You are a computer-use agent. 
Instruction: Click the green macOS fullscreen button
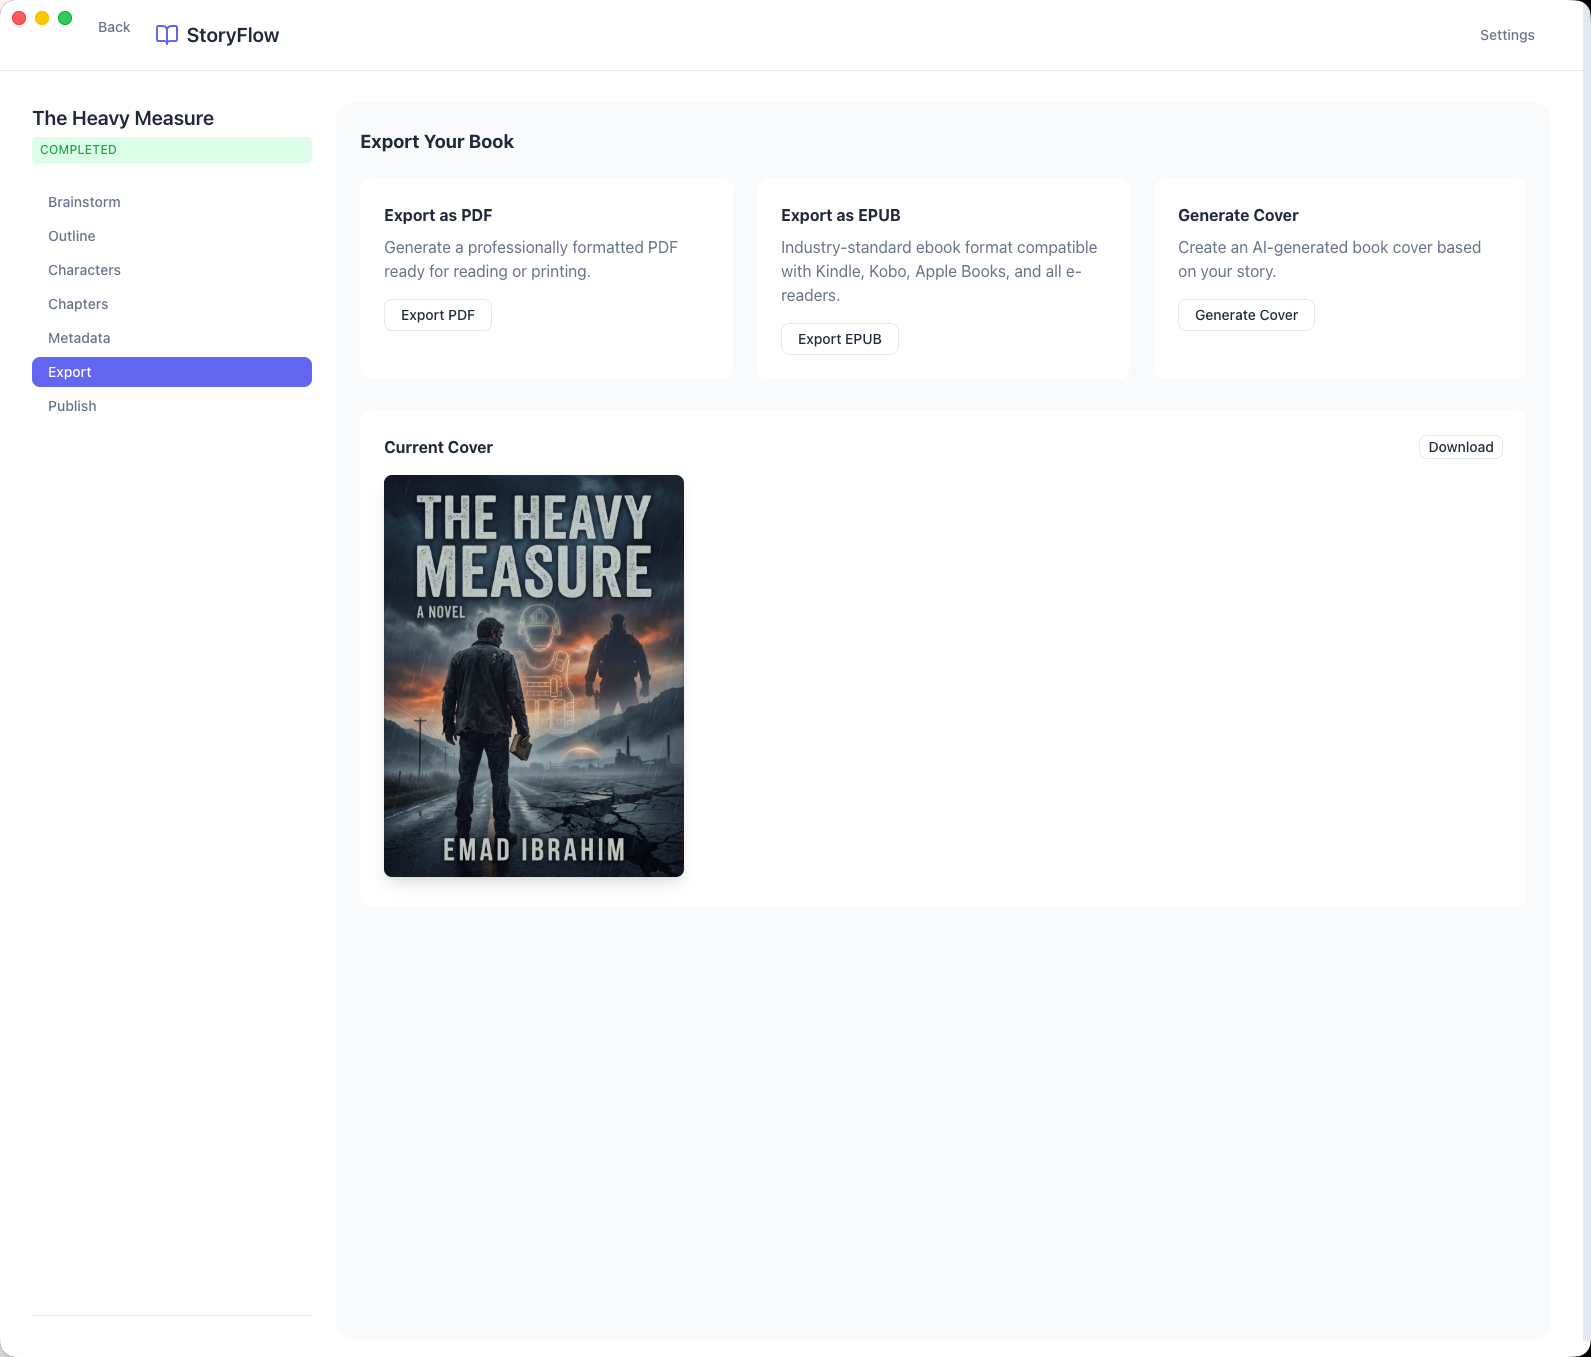click(x=65, y=18)
